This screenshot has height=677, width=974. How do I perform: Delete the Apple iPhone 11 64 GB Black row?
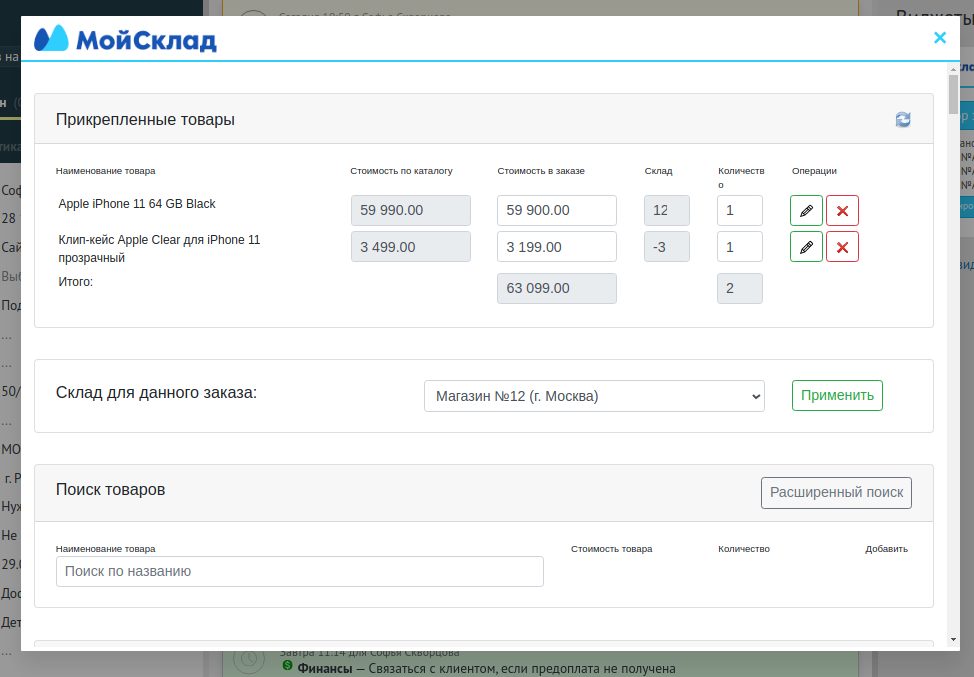coord(842,211)
